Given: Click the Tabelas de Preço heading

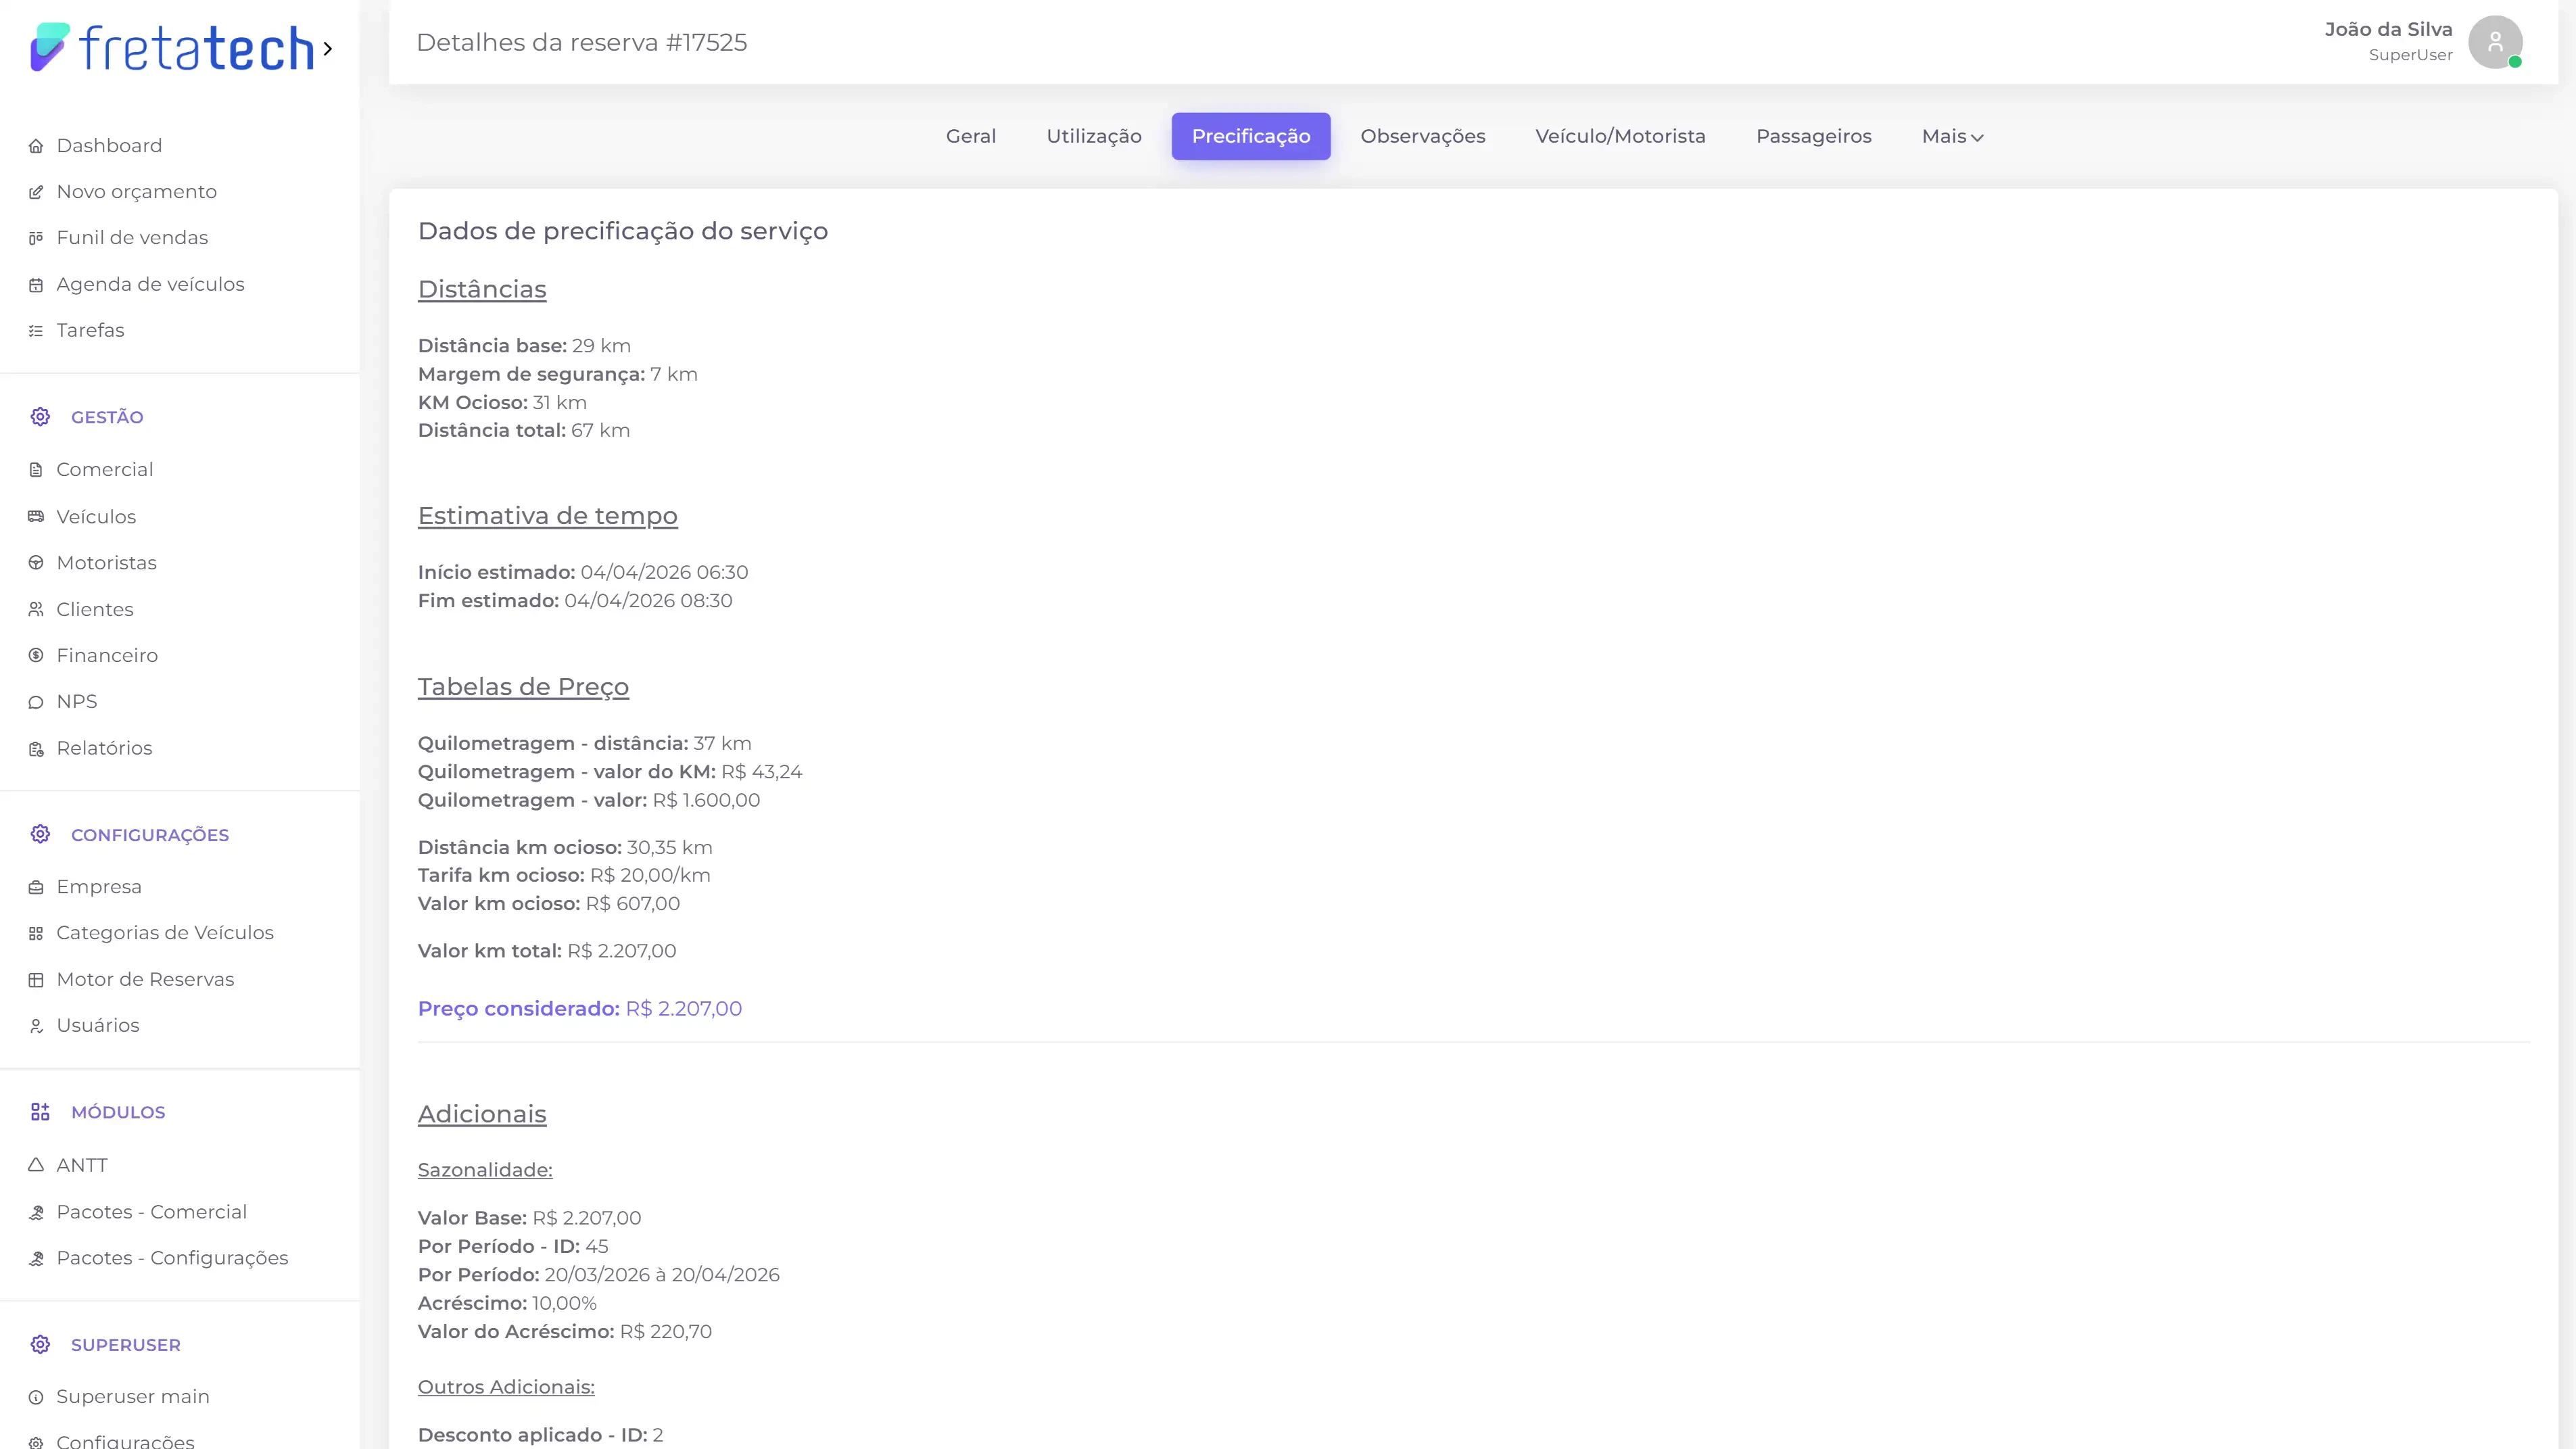Looking at the screenshot, I should pos(523,687).
